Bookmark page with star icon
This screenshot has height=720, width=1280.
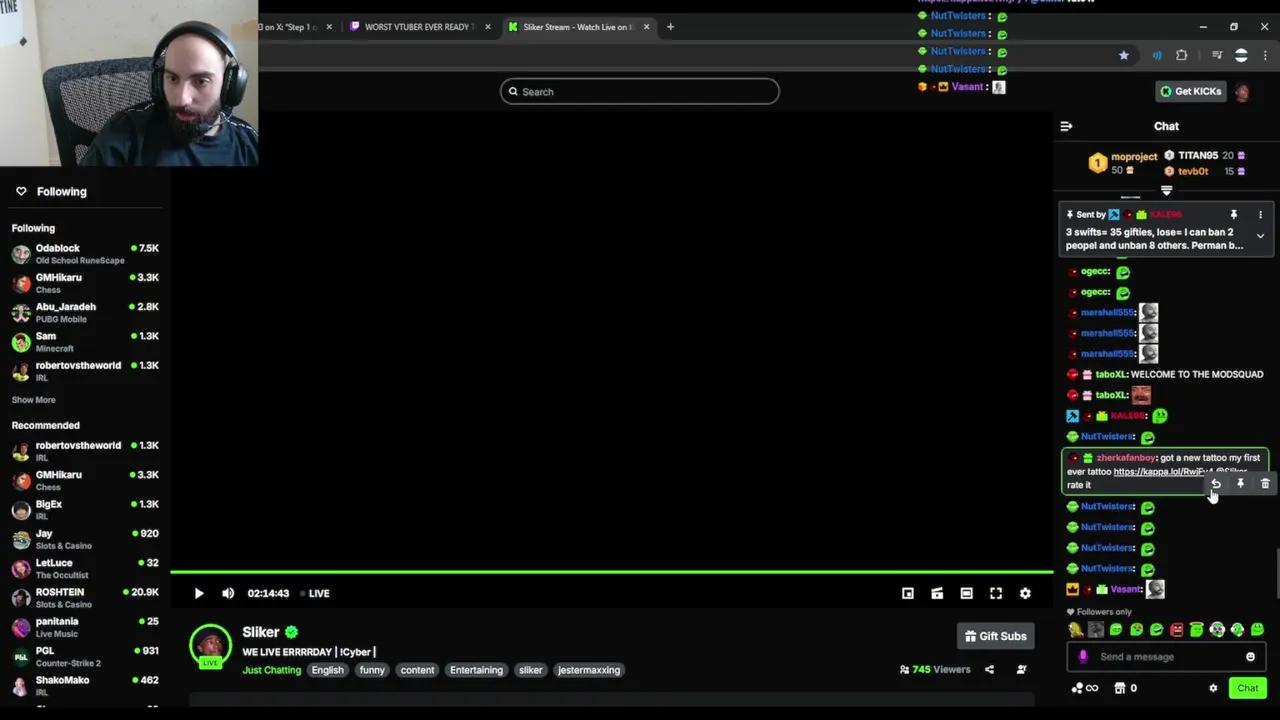1124,56
